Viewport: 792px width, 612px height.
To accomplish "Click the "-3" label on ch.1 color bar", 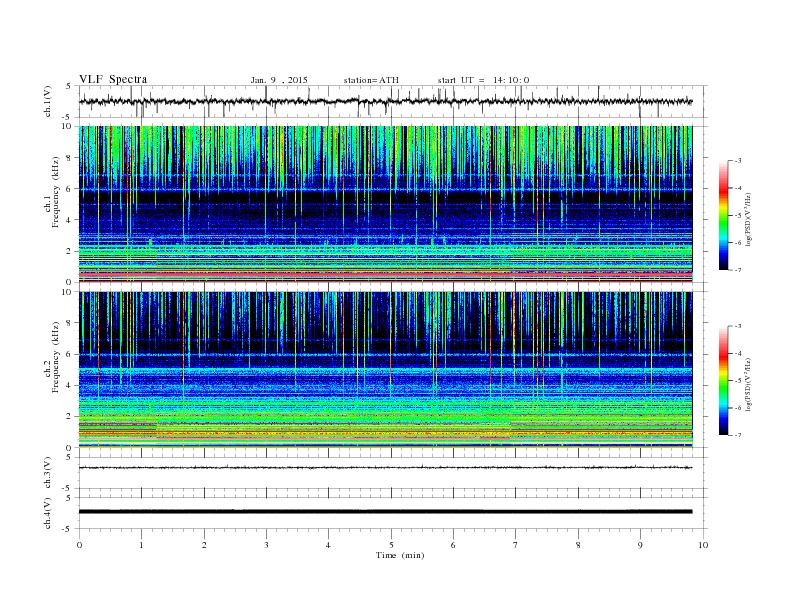I will click(x=738, y=161).
